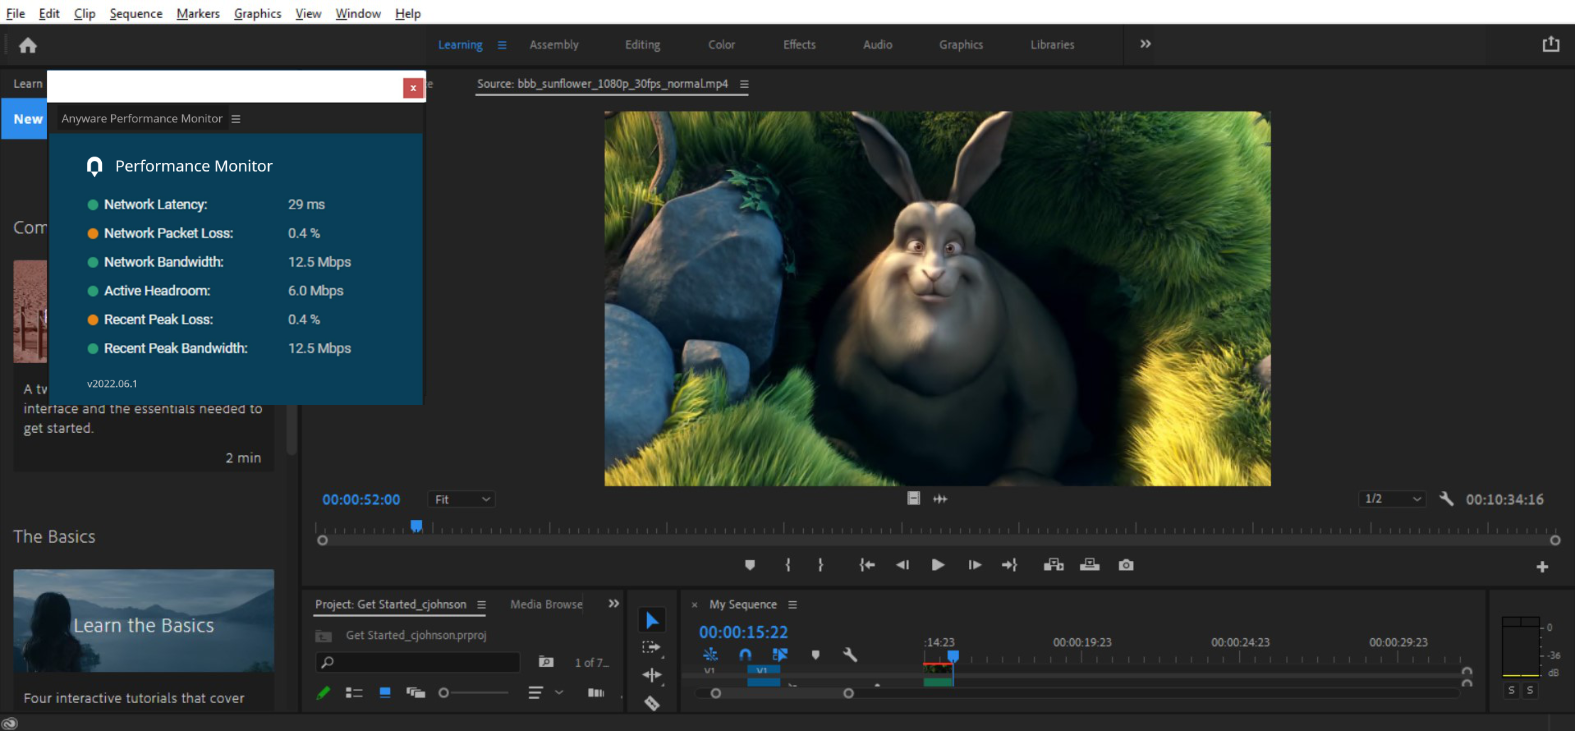Go to the Home screen icon

(x=28, y=45)
